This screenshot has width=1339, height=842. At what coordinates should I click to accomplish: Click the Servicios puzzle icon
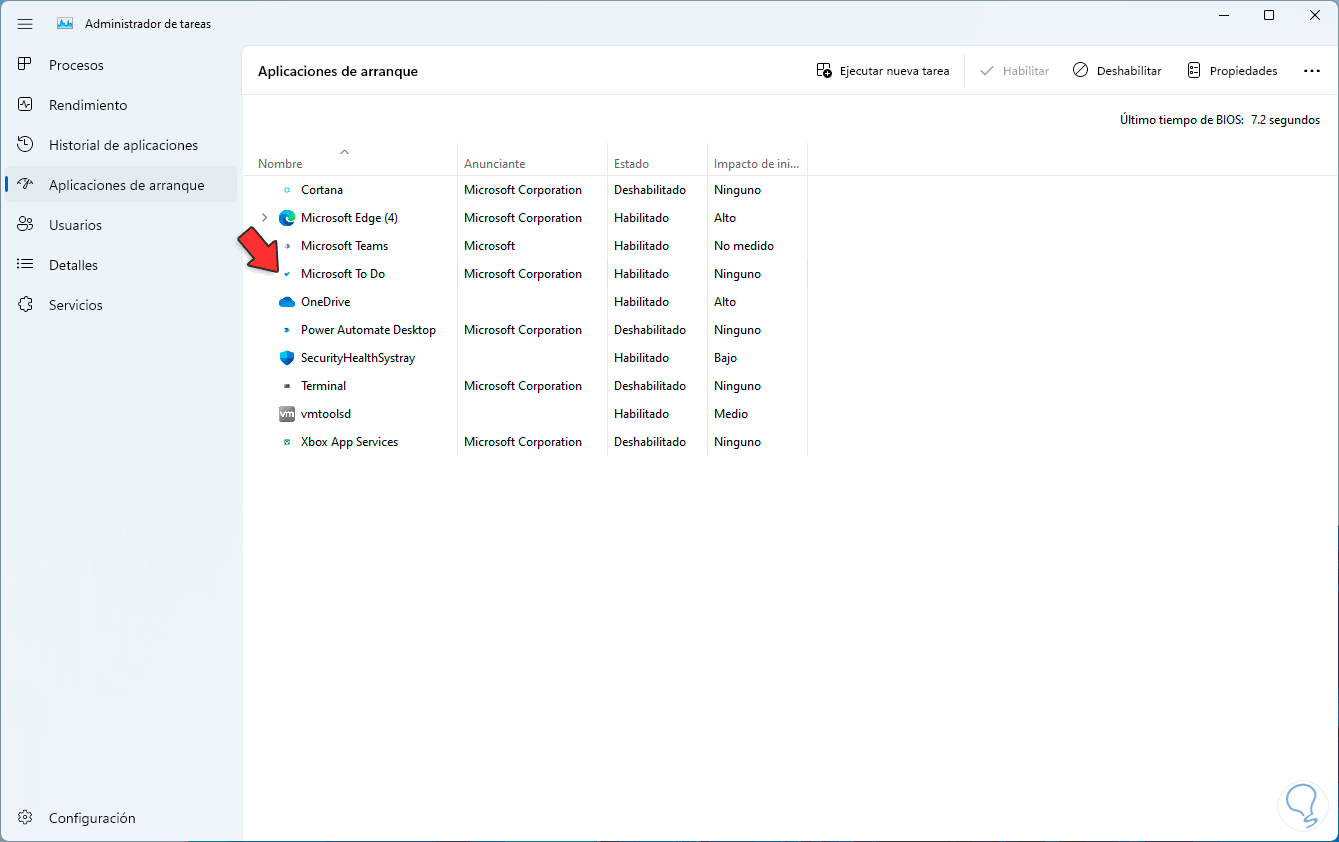pos(27,305)
